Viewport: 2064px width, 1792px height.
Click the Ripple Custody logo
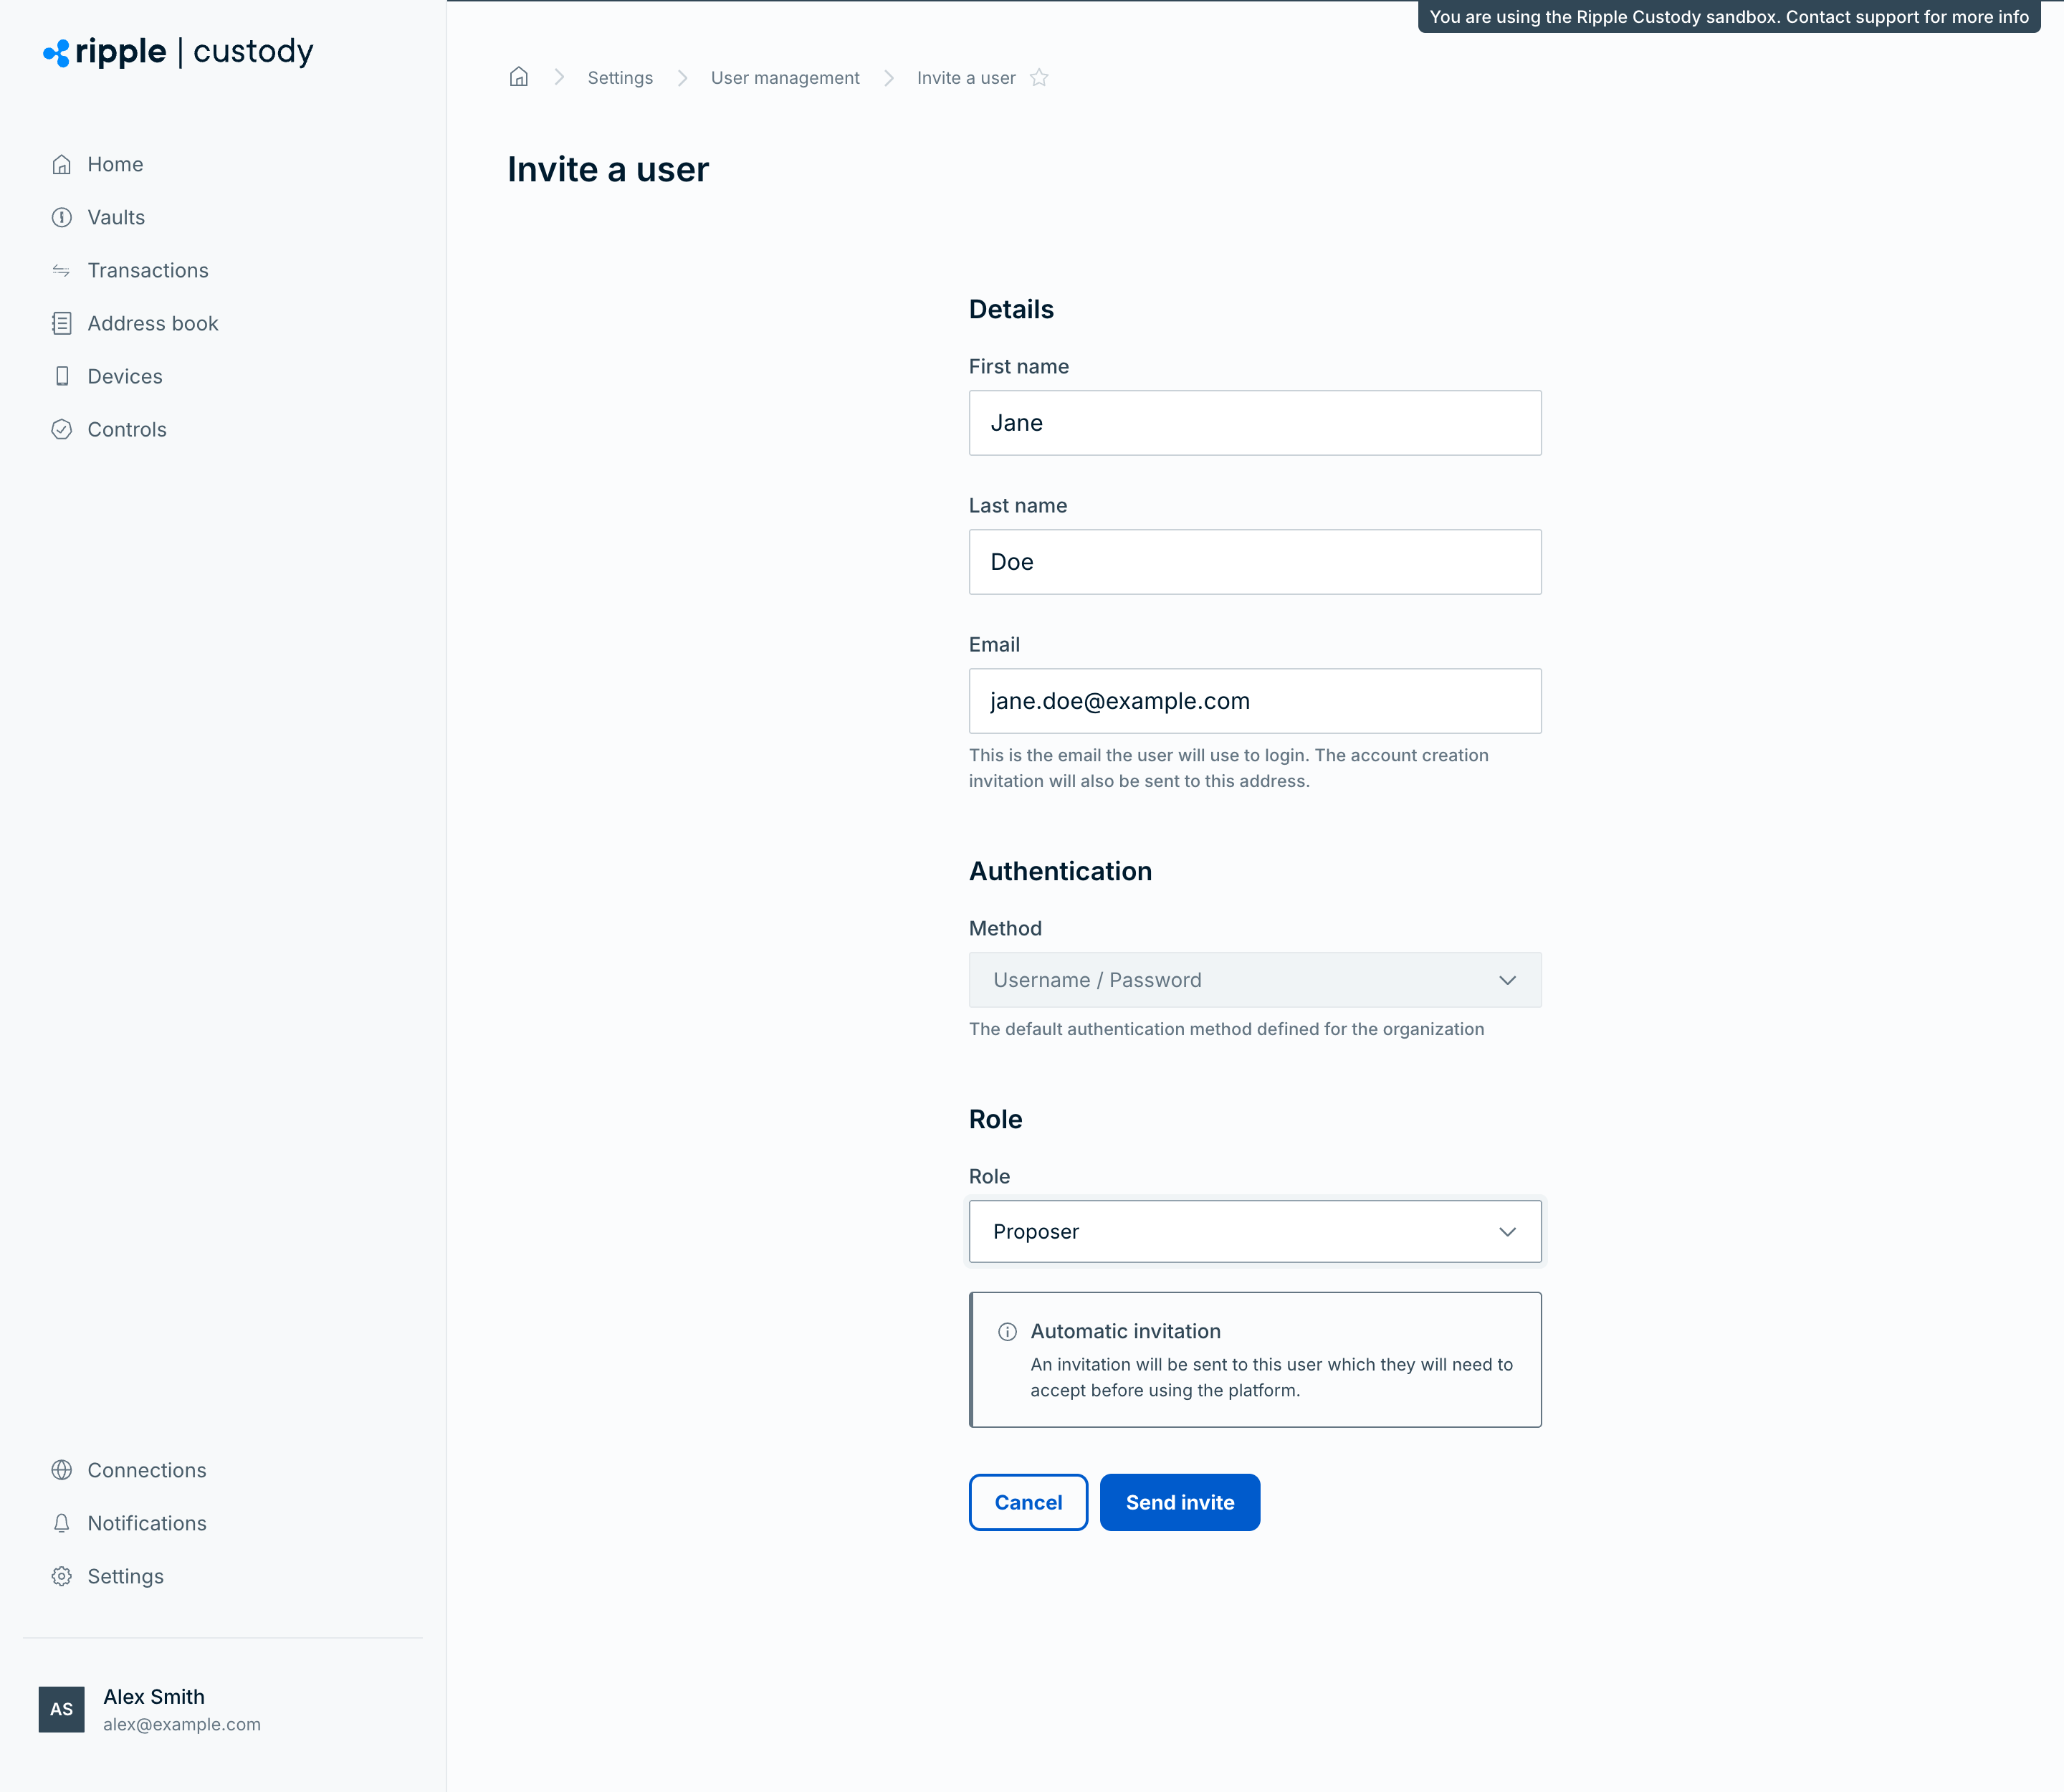[x=178, y=52]
